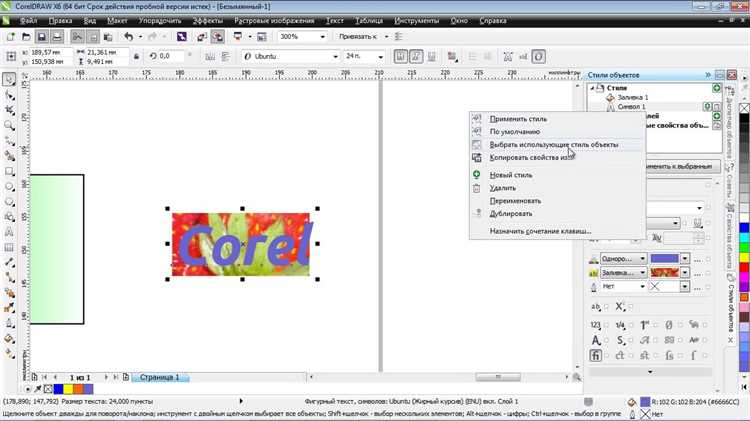Select the Pick tool in toolbox
Screen dimensions: 750x421
(9, 79)
